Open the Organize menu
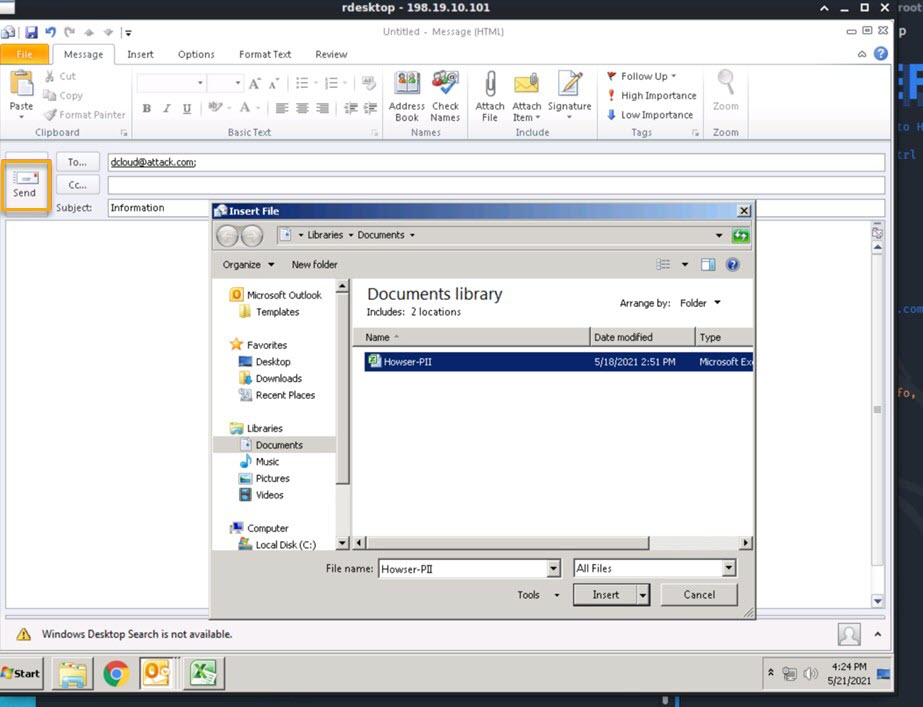Image resolution: width=923 pixels, height=707 pixels. pos(248,264)
